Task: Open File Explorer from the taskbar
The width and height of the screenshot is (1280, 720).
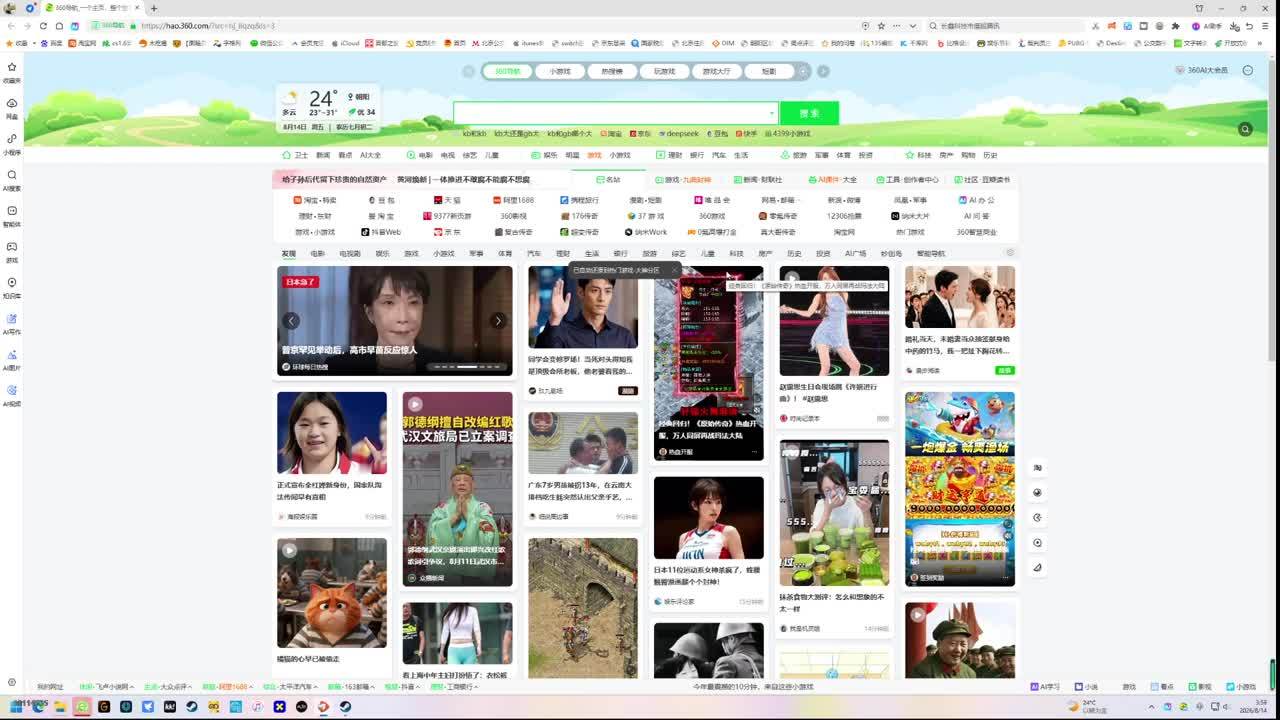Action: click(60, 707)
